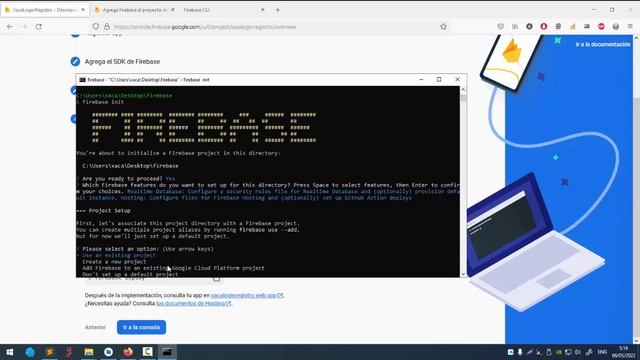Viewport: 640px width, 360px height.
Task: Click the Ir a la consola button
Action: pos(141,327)
